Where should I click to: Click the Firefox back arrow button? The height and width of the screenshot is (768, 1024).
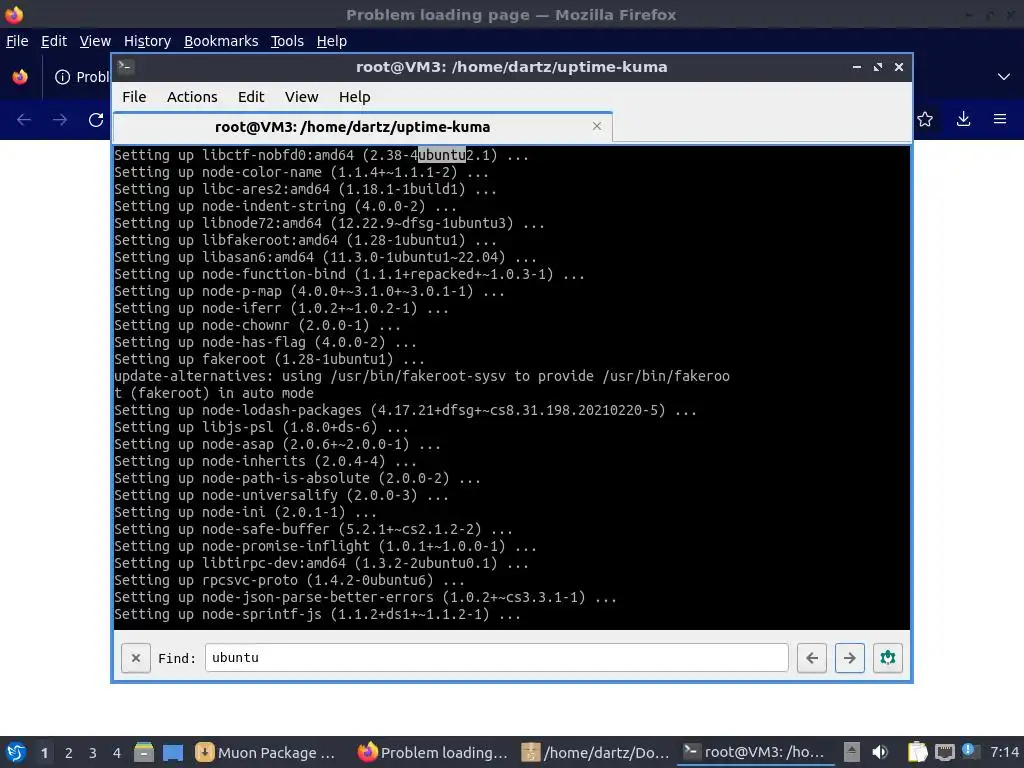click(x=24, y=120)
